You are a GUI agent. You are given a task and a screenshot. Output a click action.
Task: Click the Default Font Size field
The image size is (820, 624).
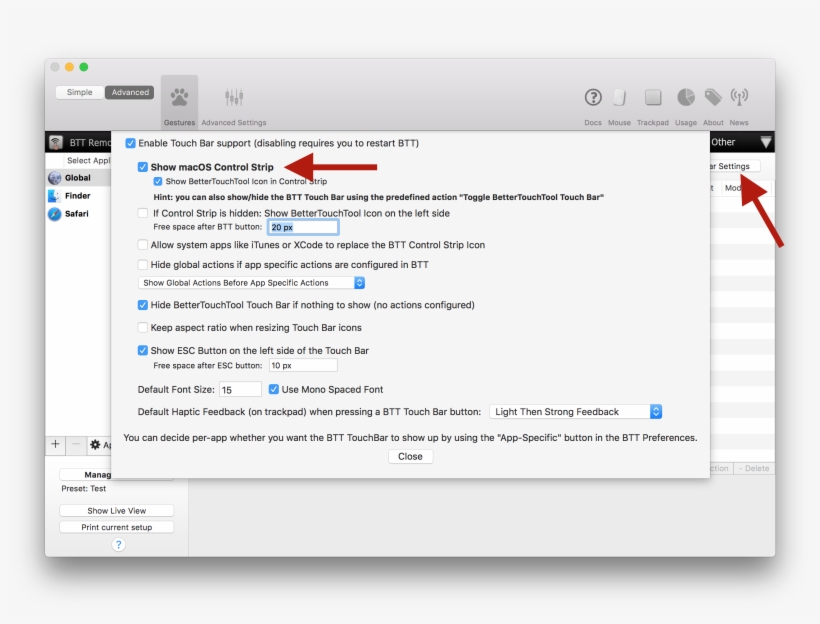240,390
